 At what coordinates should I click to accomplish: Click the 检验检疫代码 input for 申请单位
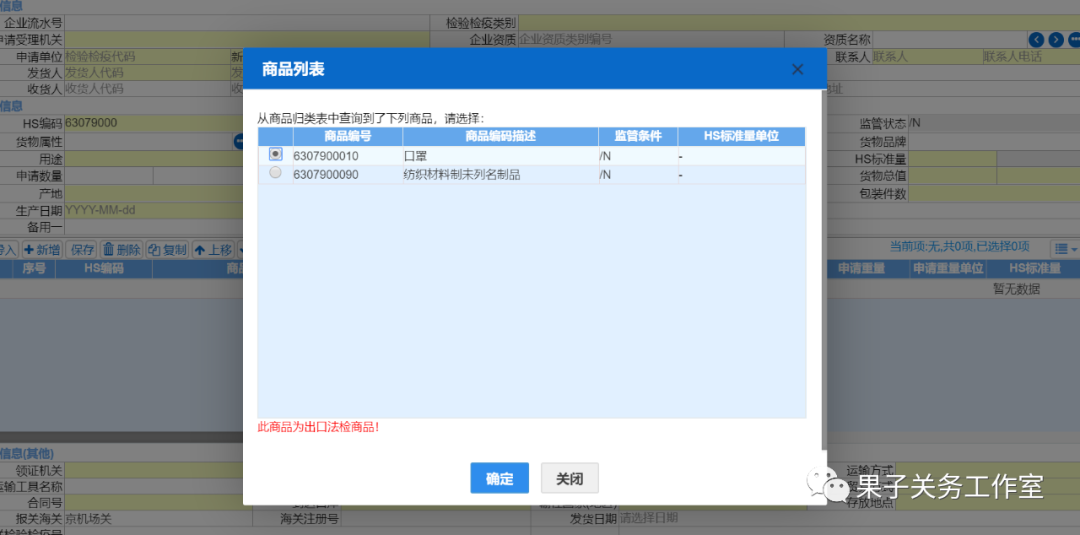(x=146, y=56)
